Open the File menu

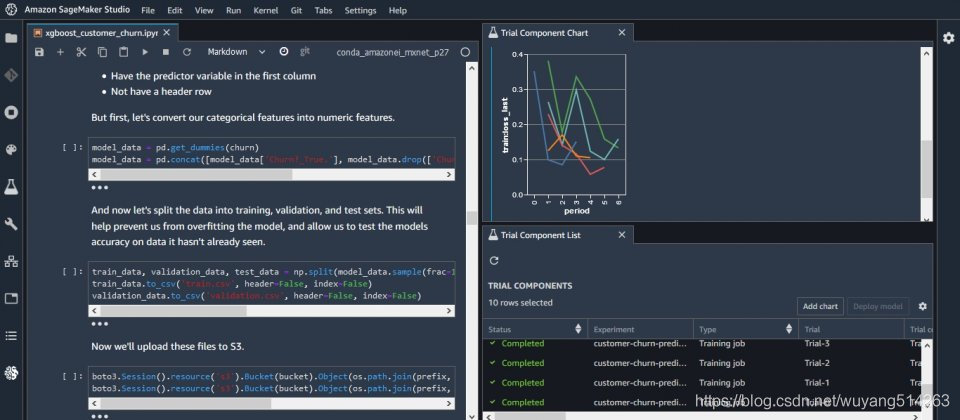148,10
